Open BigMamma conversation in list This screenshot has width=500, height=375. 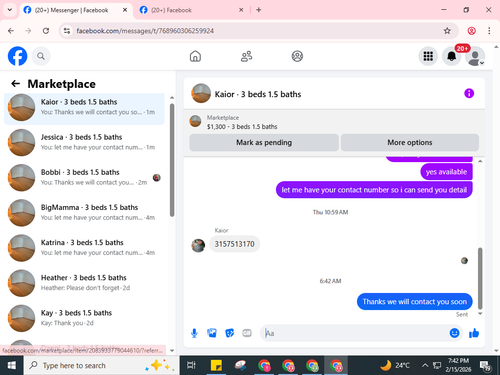click(x=84, y=213)
